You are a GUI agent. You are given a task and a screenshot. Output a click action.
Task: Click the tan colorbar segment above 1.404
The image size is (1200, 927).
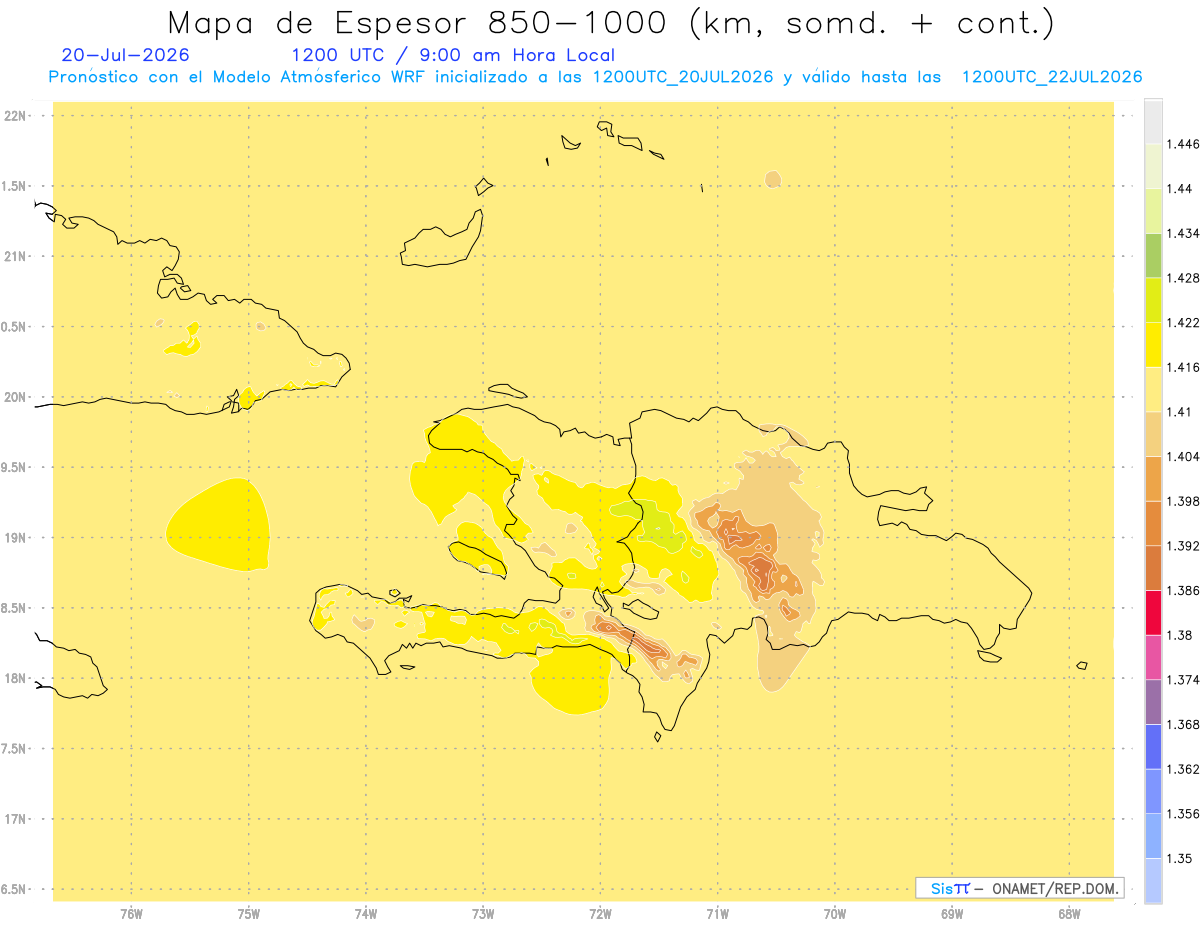tap(1153, 434)
